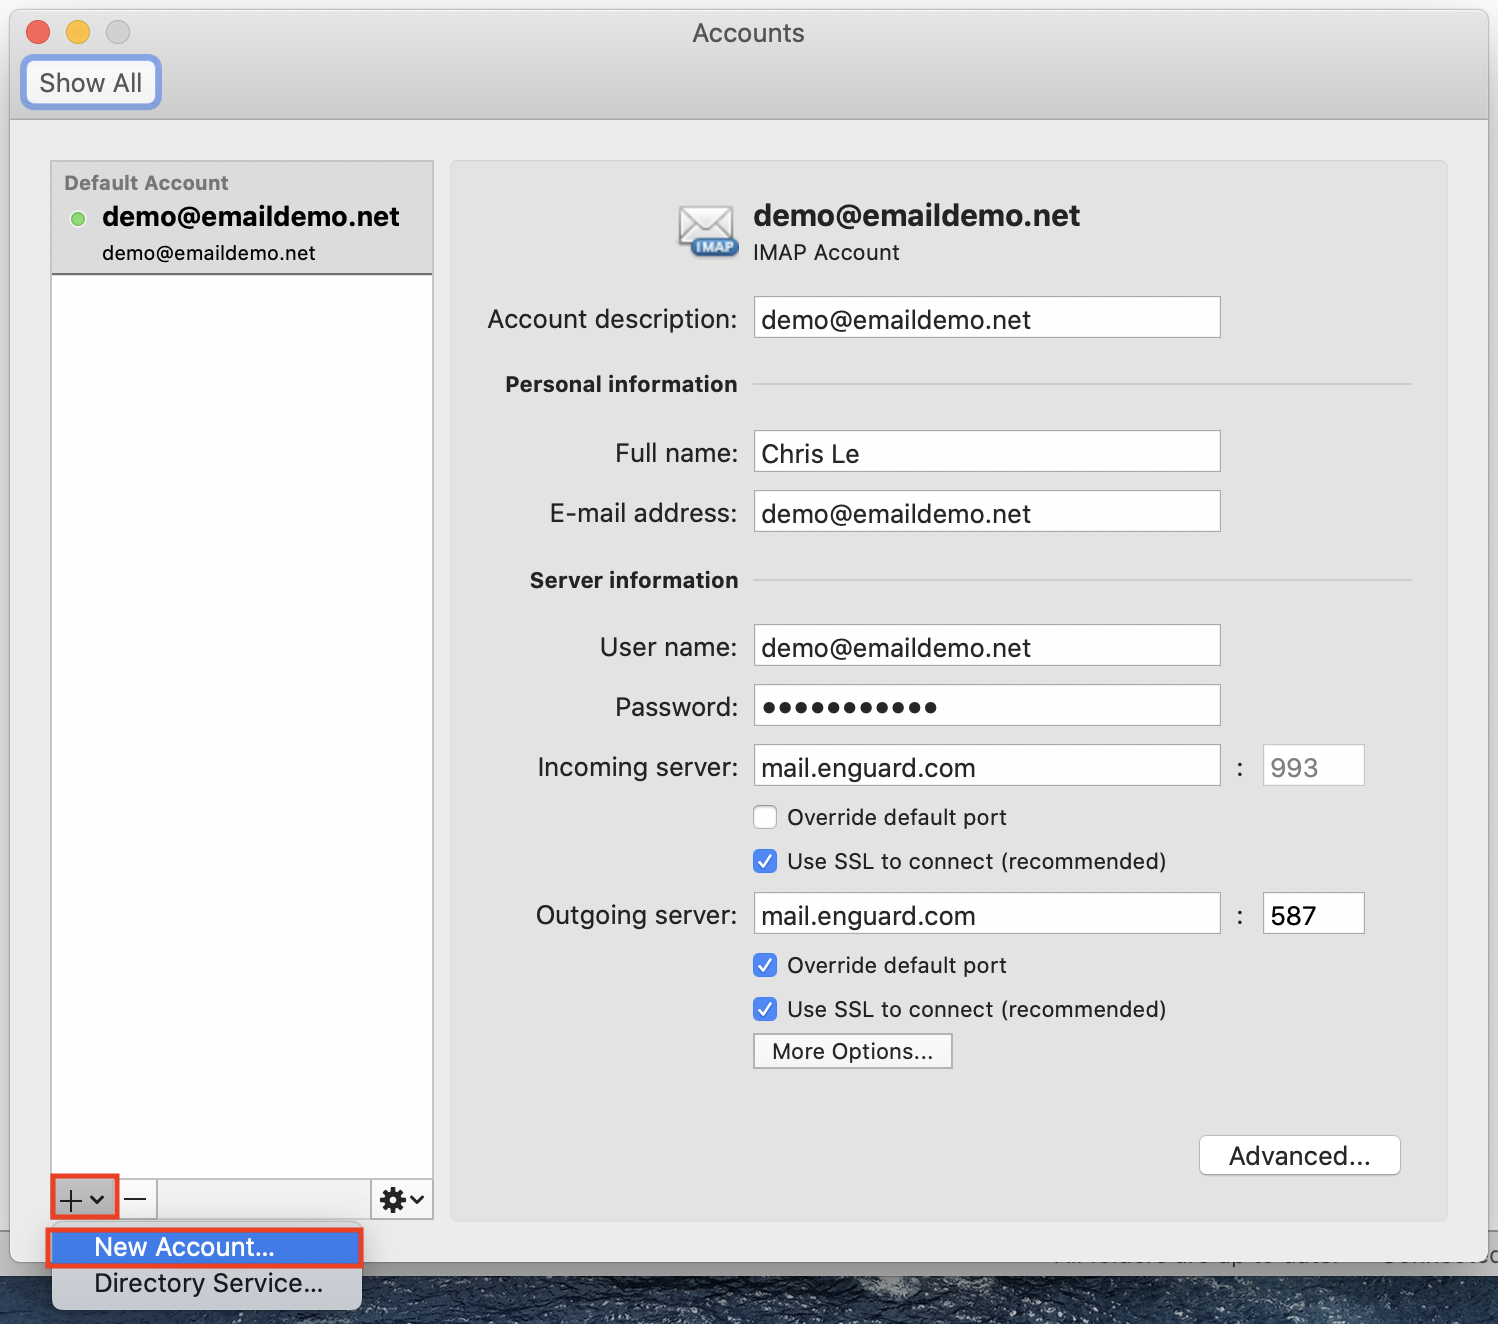
Task: Toggle Use SSL to connect for incoming server
Action: 765,861
